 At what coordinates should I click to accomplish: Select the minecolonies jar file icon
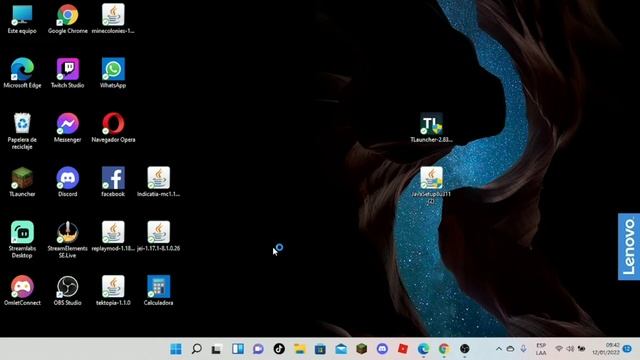point(113,19)
